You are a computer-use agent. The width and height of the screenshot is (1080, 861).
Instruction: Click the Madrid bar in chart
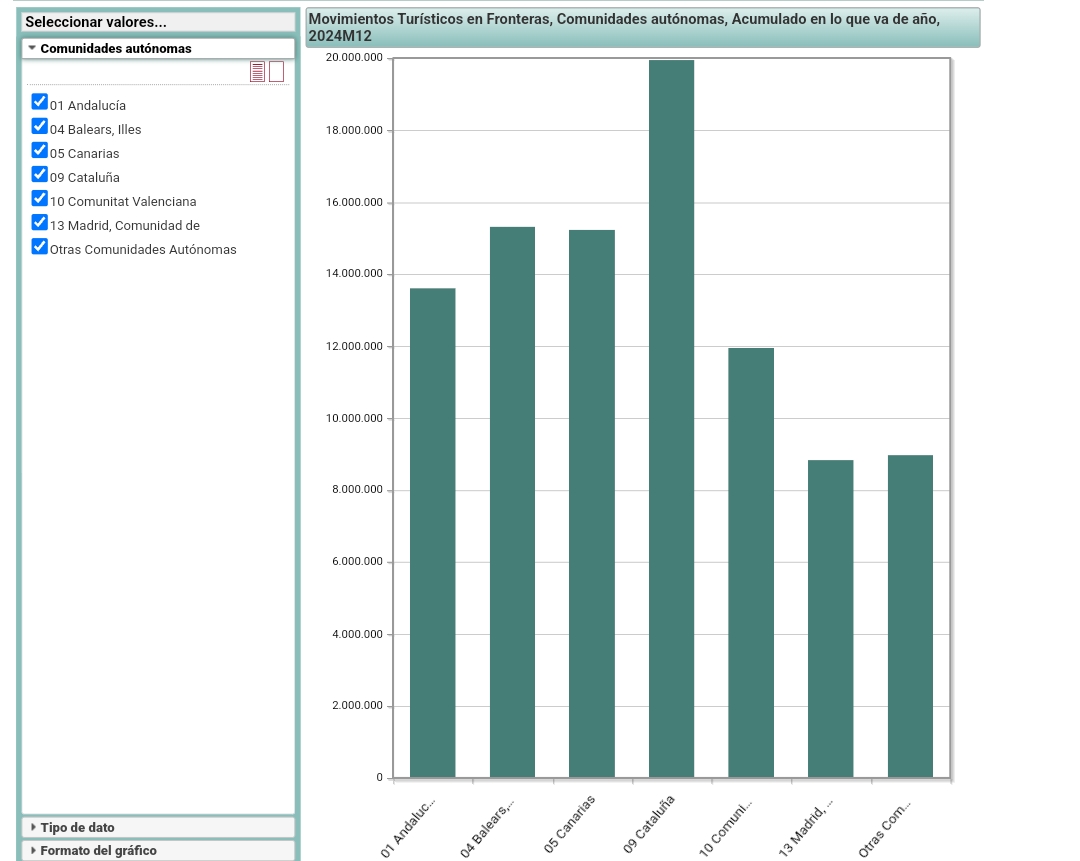click(830, 619)
